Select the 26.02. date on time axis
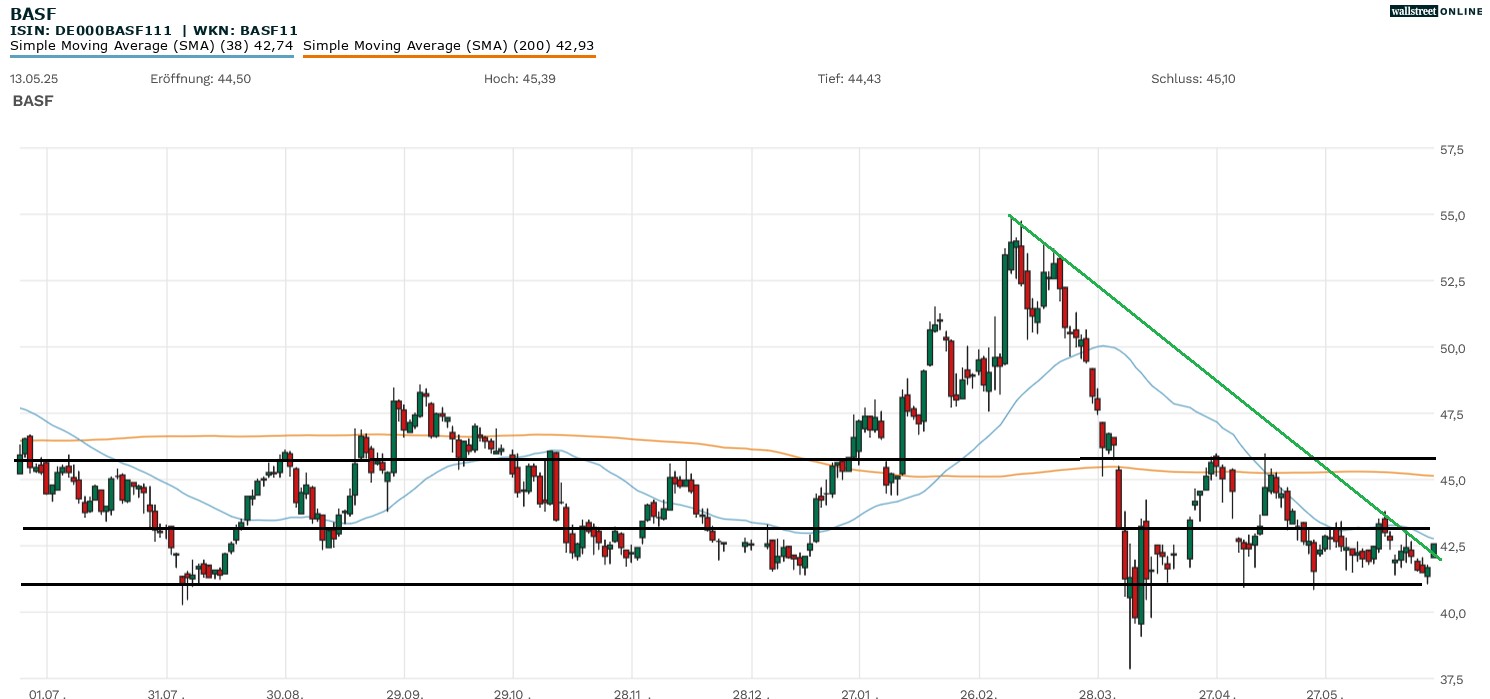The image size is (1490, 699). 979,692
